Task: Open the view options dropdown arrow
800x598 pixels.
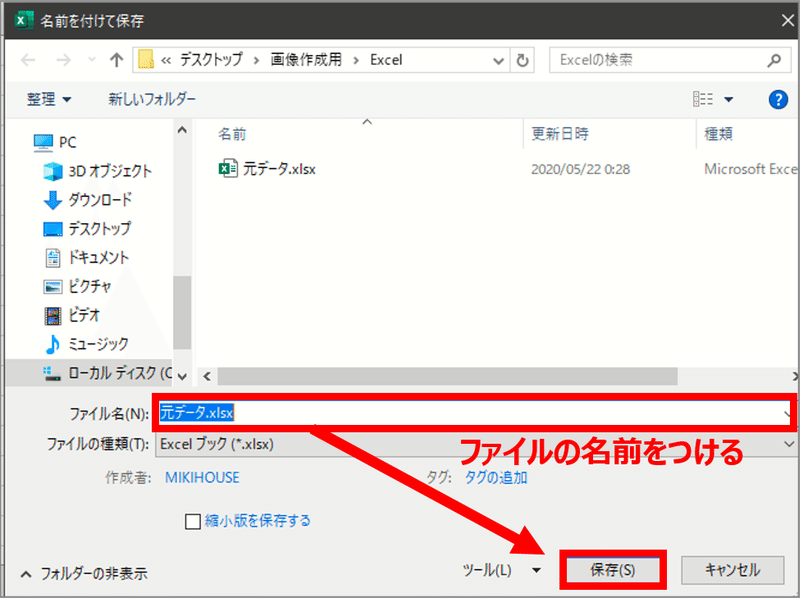Action: (729, 99)
